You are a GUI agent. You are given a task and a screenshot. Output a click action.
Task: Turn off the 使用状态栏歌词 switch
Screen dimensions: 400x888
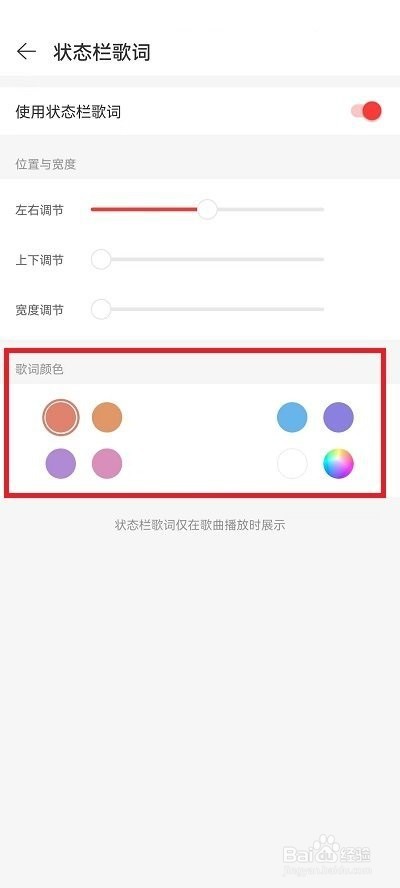367,111
